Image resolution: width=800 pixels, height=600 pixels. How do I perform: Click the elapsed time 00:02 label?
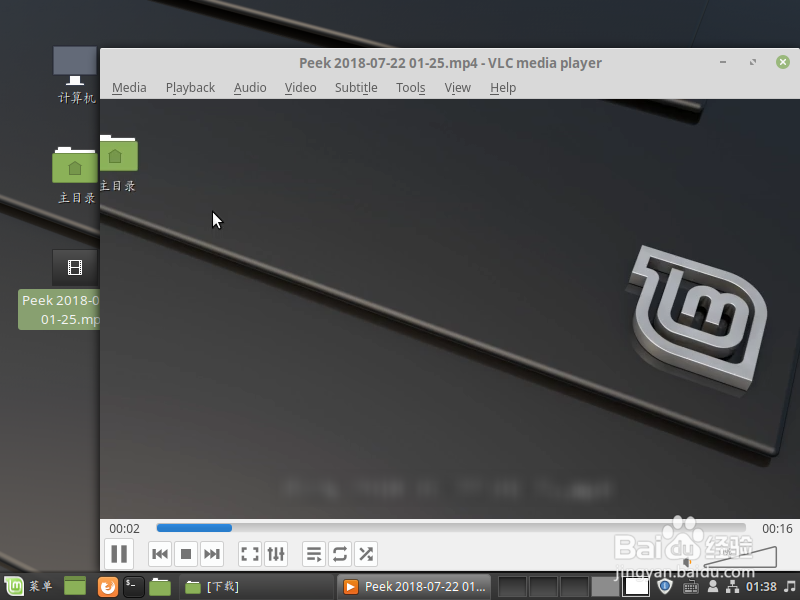124,529
